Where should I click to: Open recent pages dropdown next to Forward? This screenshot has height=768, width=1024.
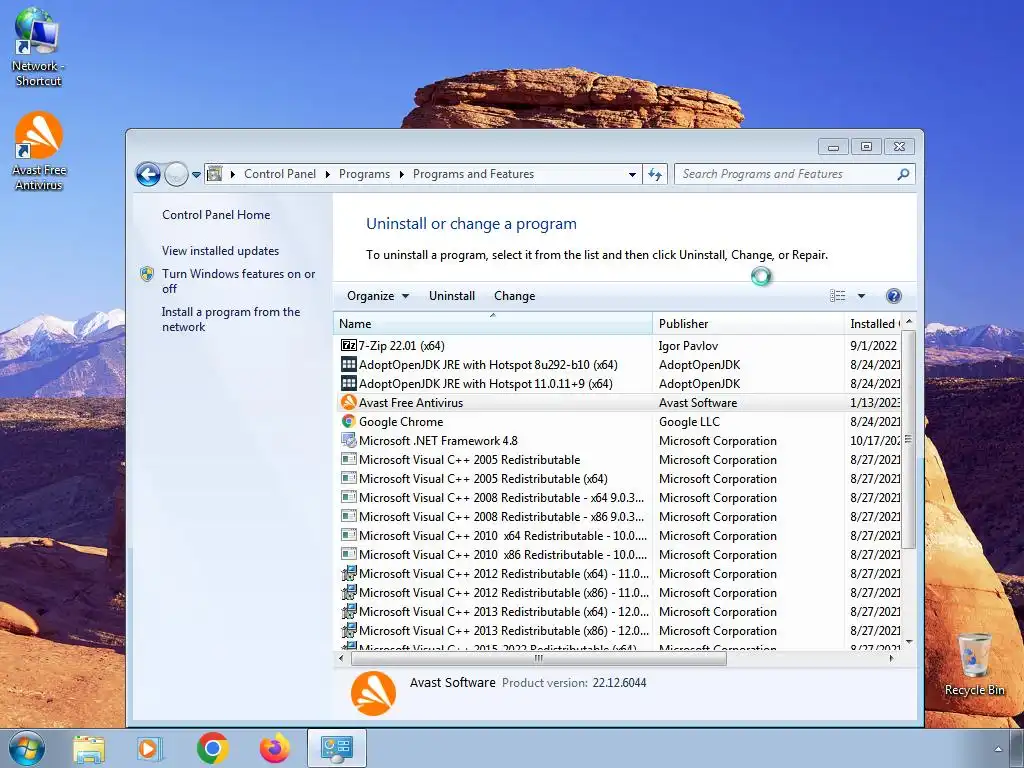point(196,174)
